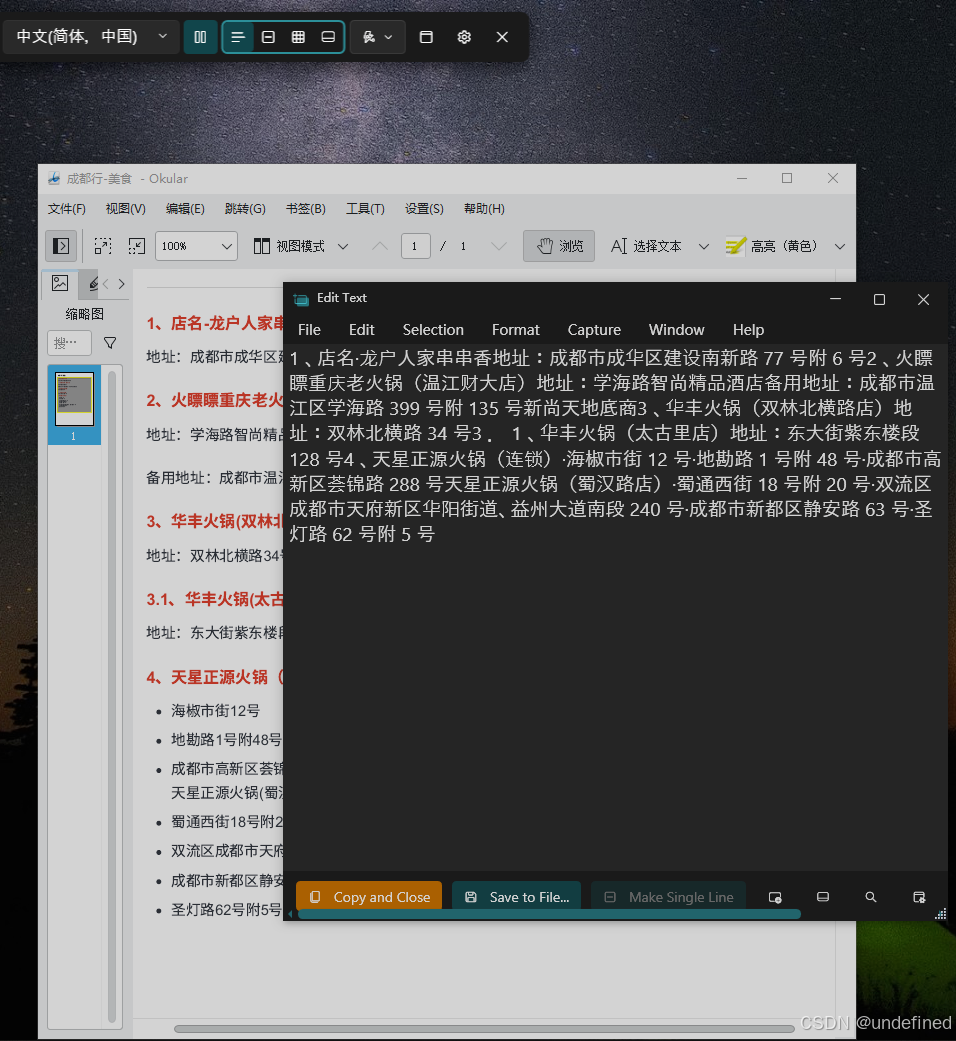
Task: Open the 中文(简体，中国) language dropdown
Action: coord(90,37)
